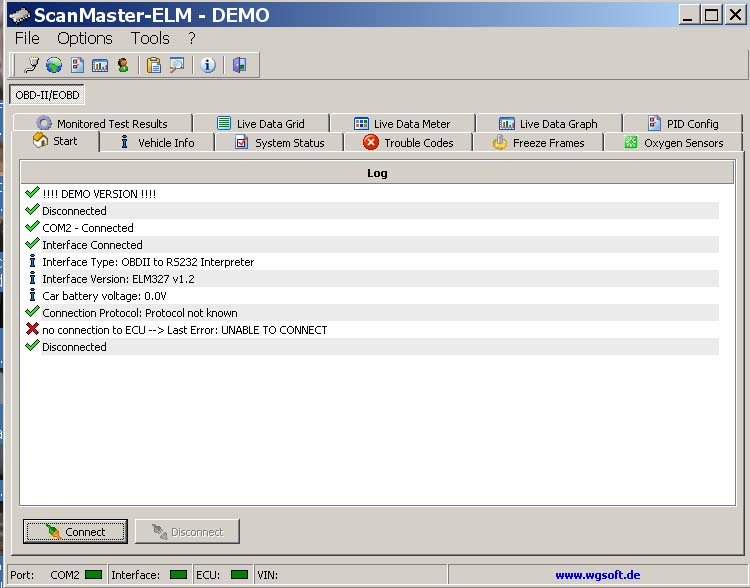The width and height of the screenshot is (750, 588).
Task: Switch to the Monitored Test Results tab
Action: click(x=102, y=123)
